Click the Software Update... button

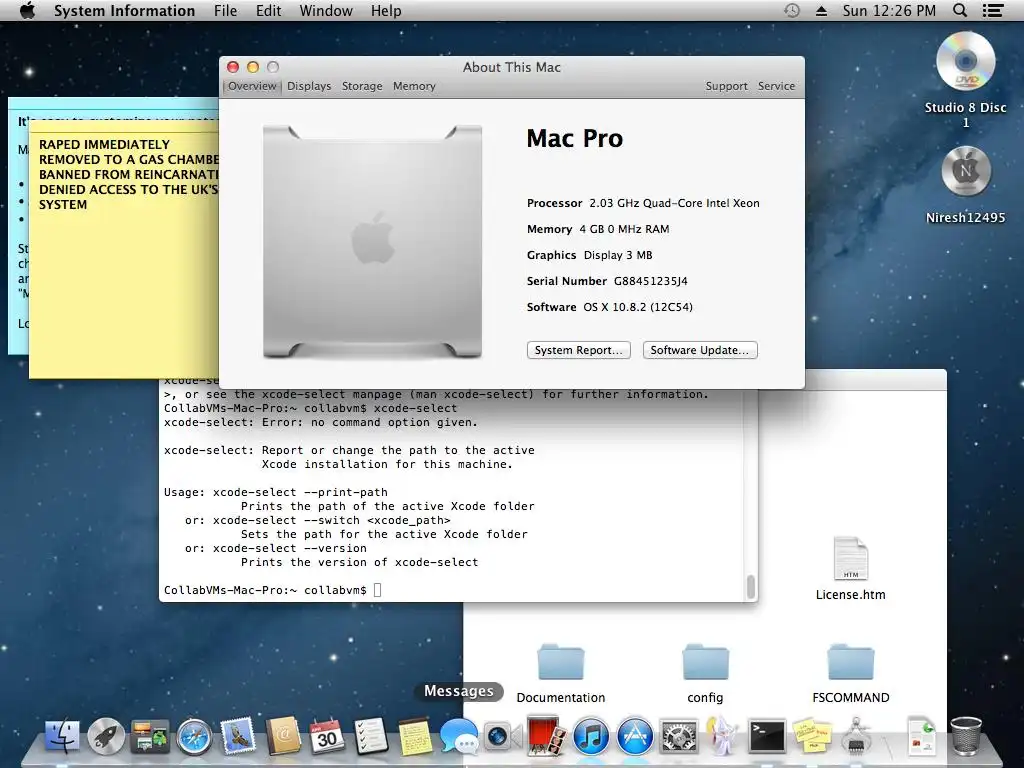pyautogui.click(x=699, y=350)
